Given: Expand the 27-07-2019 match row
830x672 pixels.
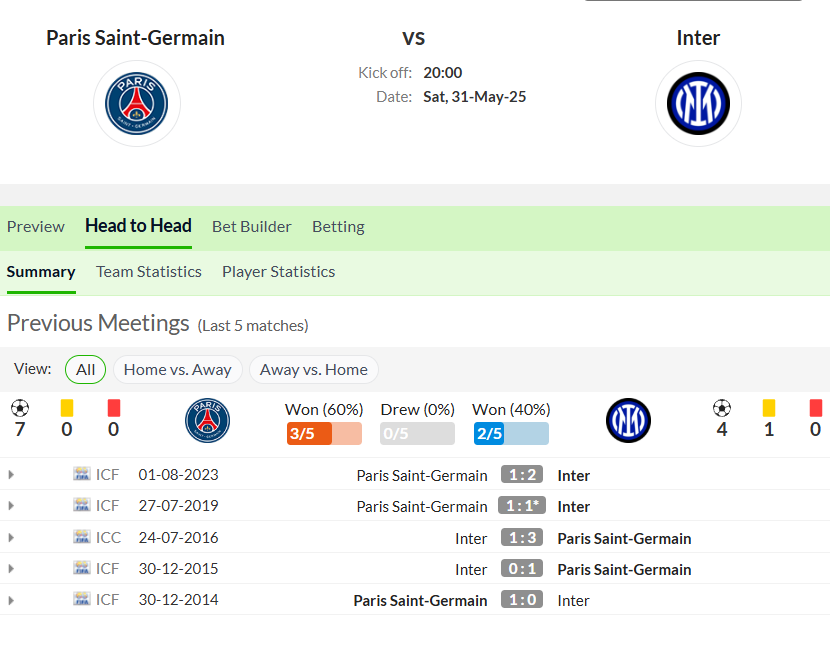Looking at the screenshot, I should [11, 505].
